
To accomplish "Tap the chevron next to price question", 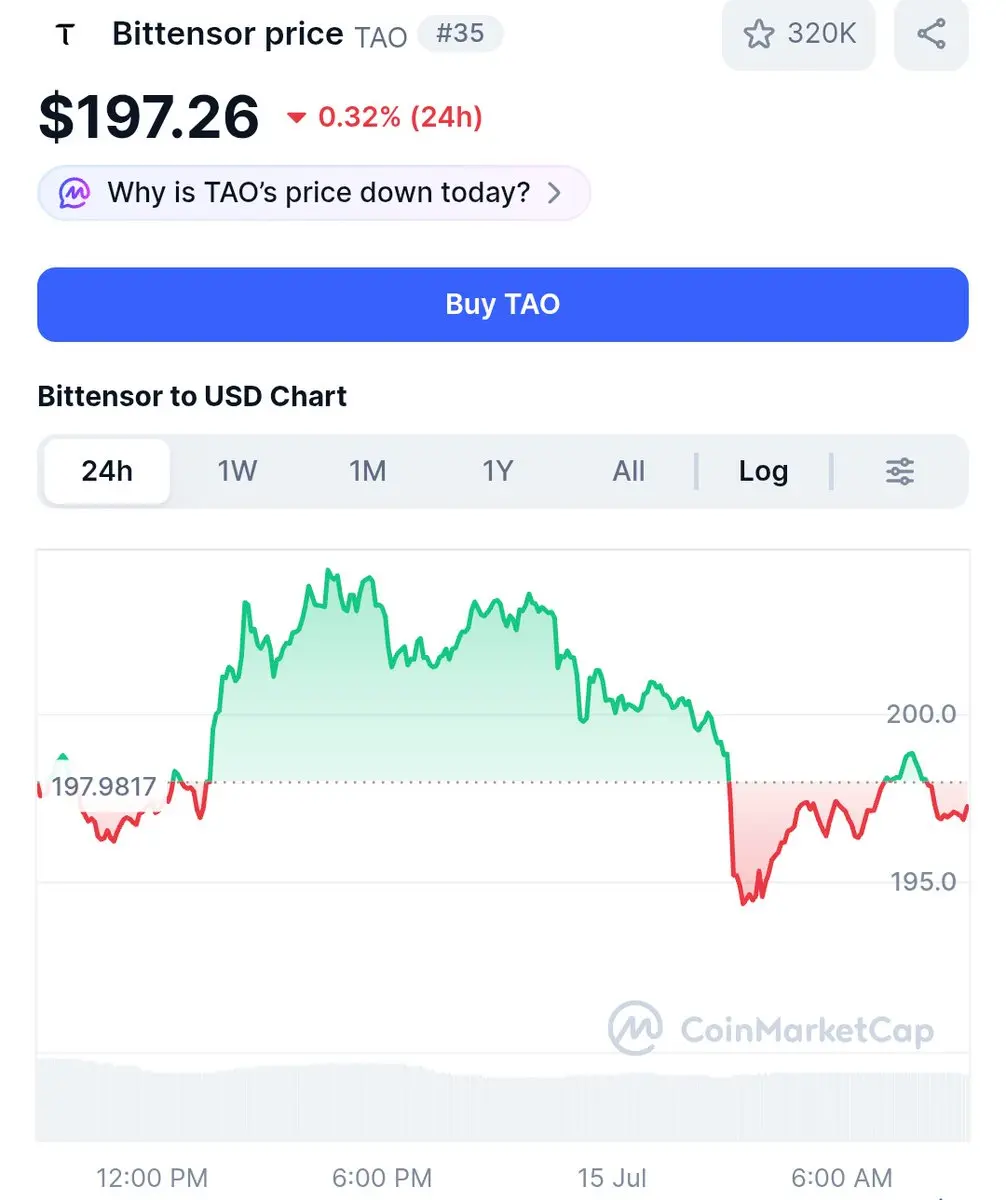I will [x=555, y=193].
